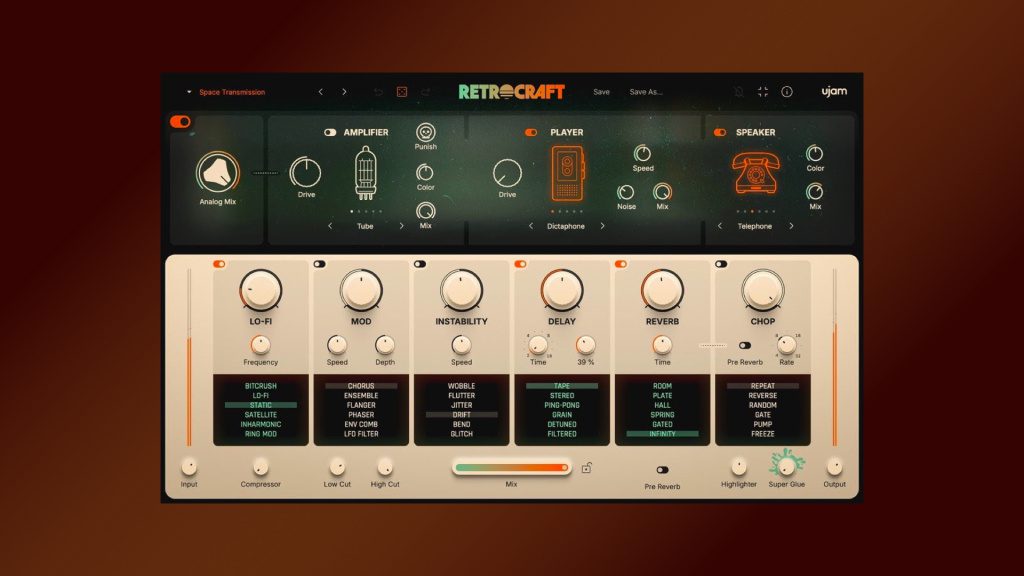Enable the MOD module switch
This screenshot has height=576, width=1024.
pos(319,264)
